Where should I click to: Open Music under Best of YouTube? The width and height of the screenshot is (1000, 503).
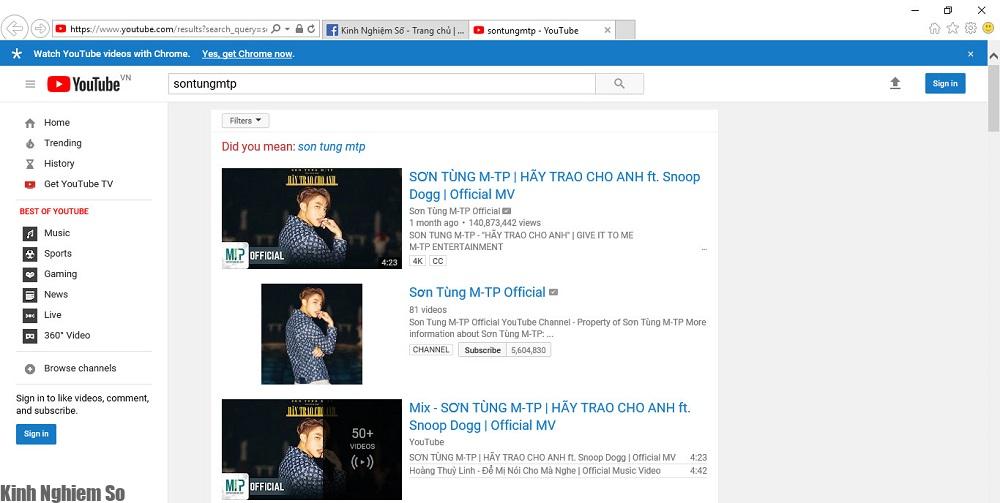[x=57, y=233]
